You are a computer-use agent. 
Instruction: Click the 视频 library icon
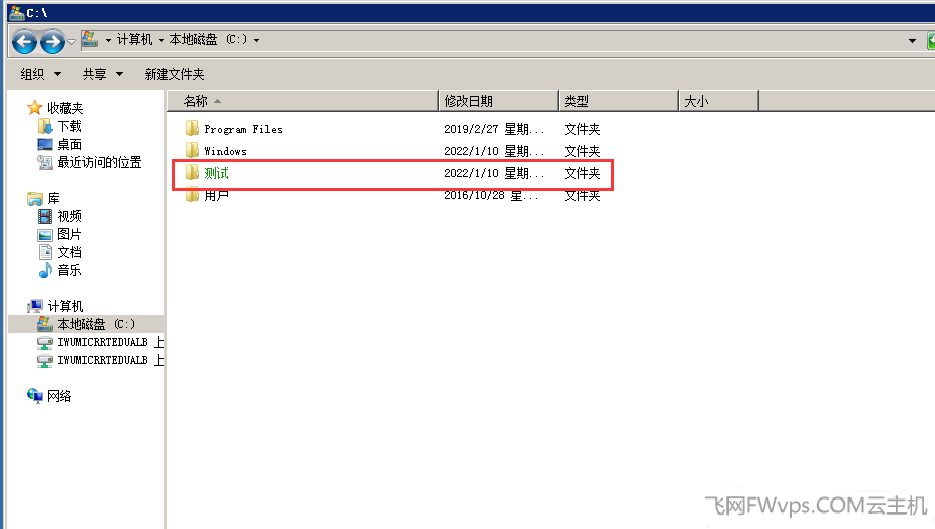(x=45, y=216)
